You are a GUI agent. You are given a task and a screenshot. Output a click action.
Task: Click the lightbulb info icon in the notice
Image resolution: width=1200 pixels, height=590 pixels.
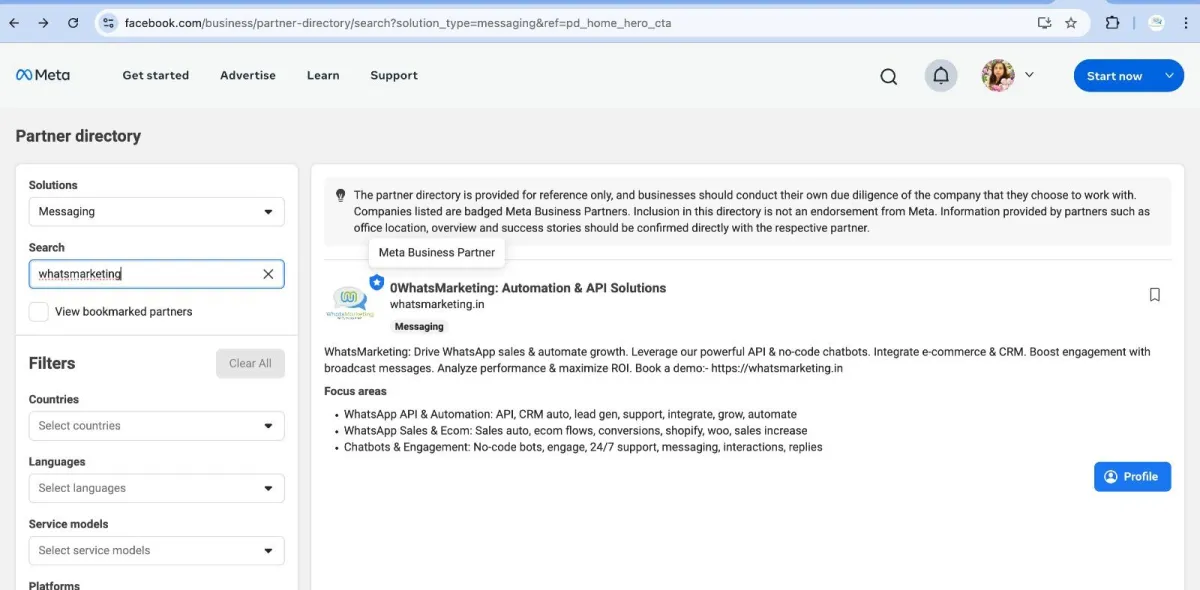(340, 196)
